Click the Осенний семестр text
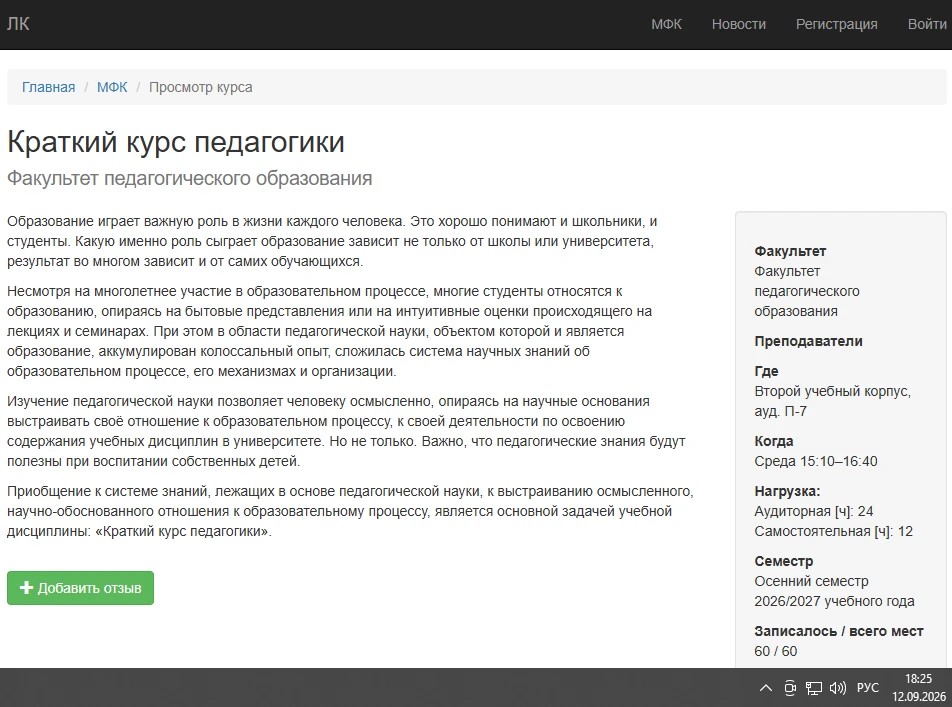The image size is (952, 707). (x=811, y=581)
